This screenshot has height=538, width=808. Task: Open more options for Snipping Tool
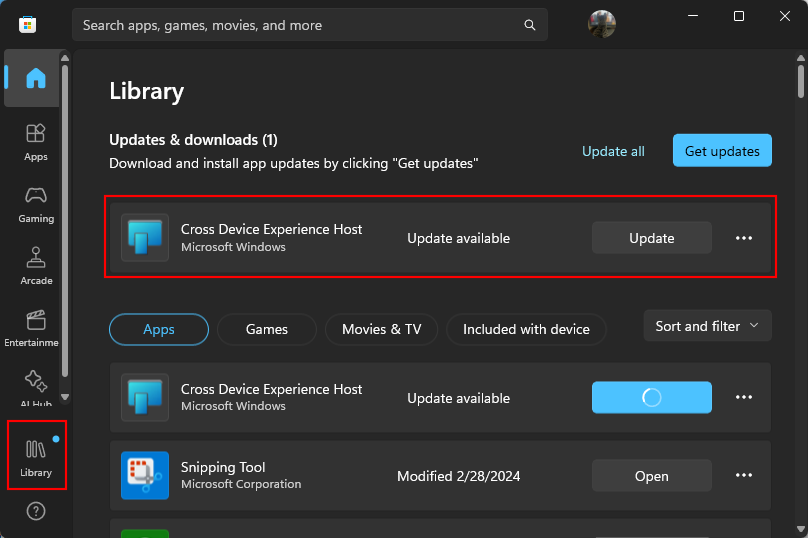click(744, 475)
